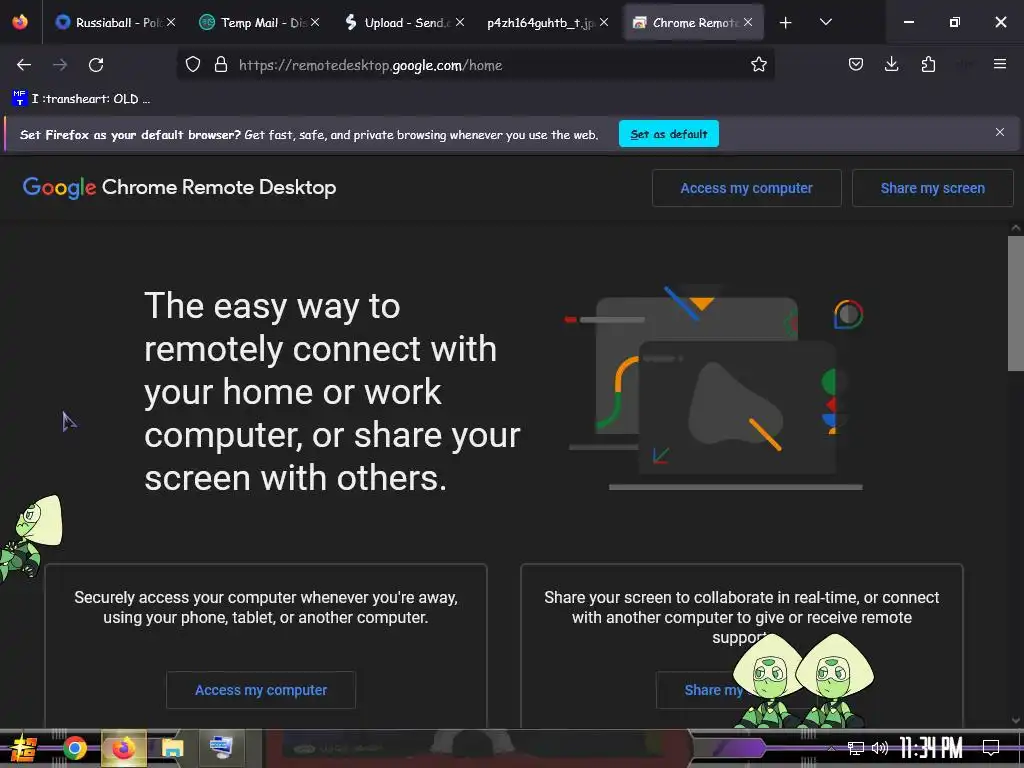Open the Firefox hamburger application menu
Screen dimensions: 1024x768
(999, 64)
